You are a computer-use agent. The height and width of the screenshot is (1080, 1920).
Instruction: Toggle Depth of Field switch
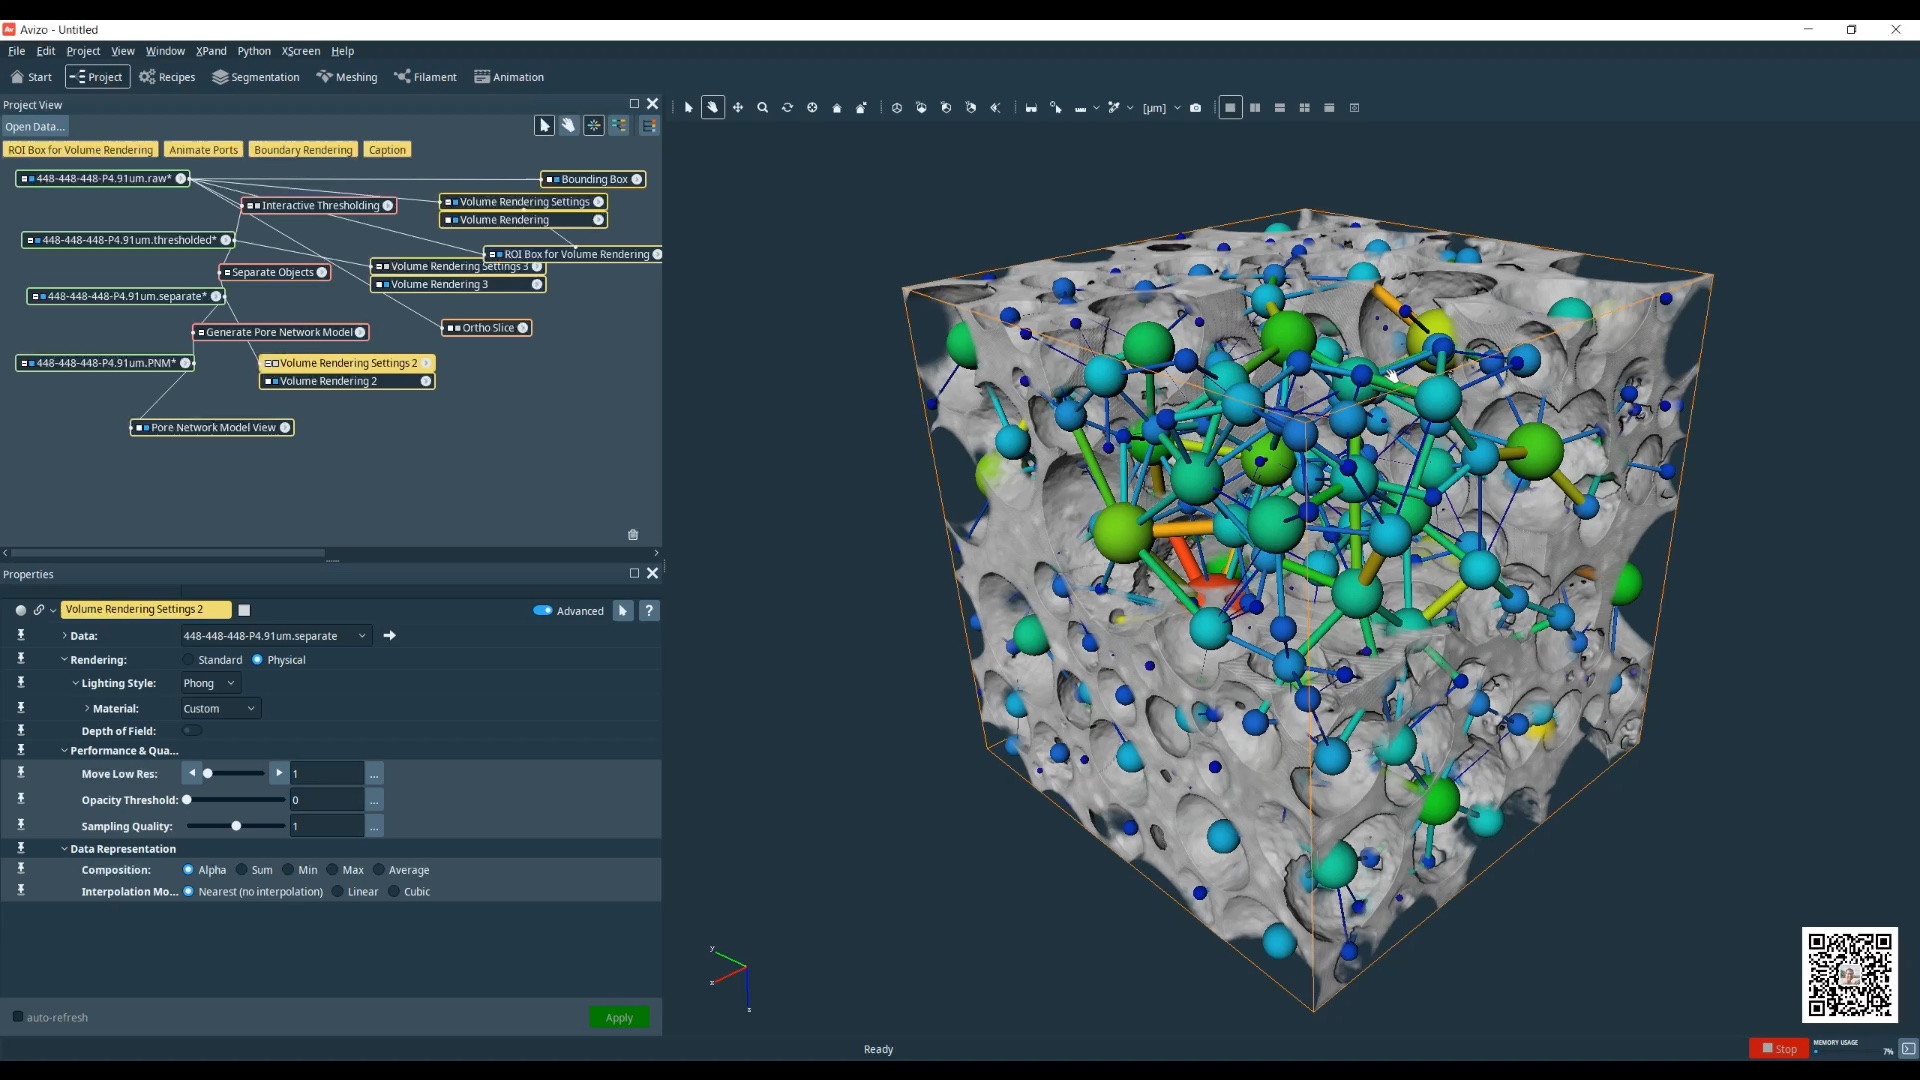[x=192, y=731]
